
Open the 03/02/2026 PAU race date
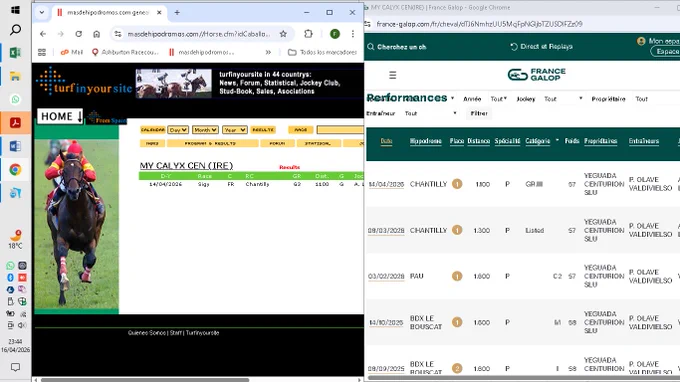(386, 276)
